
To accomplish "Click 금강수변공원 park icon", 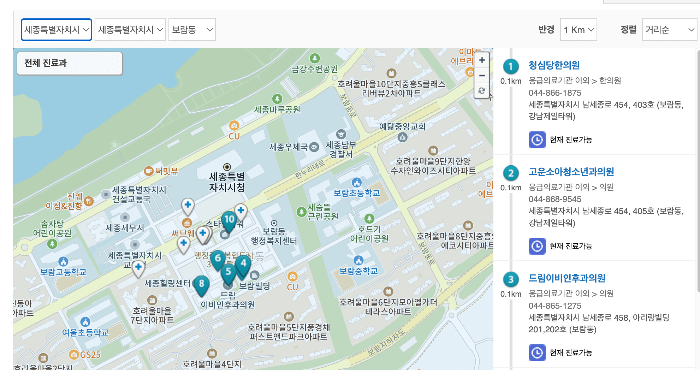I will [315, 58].
